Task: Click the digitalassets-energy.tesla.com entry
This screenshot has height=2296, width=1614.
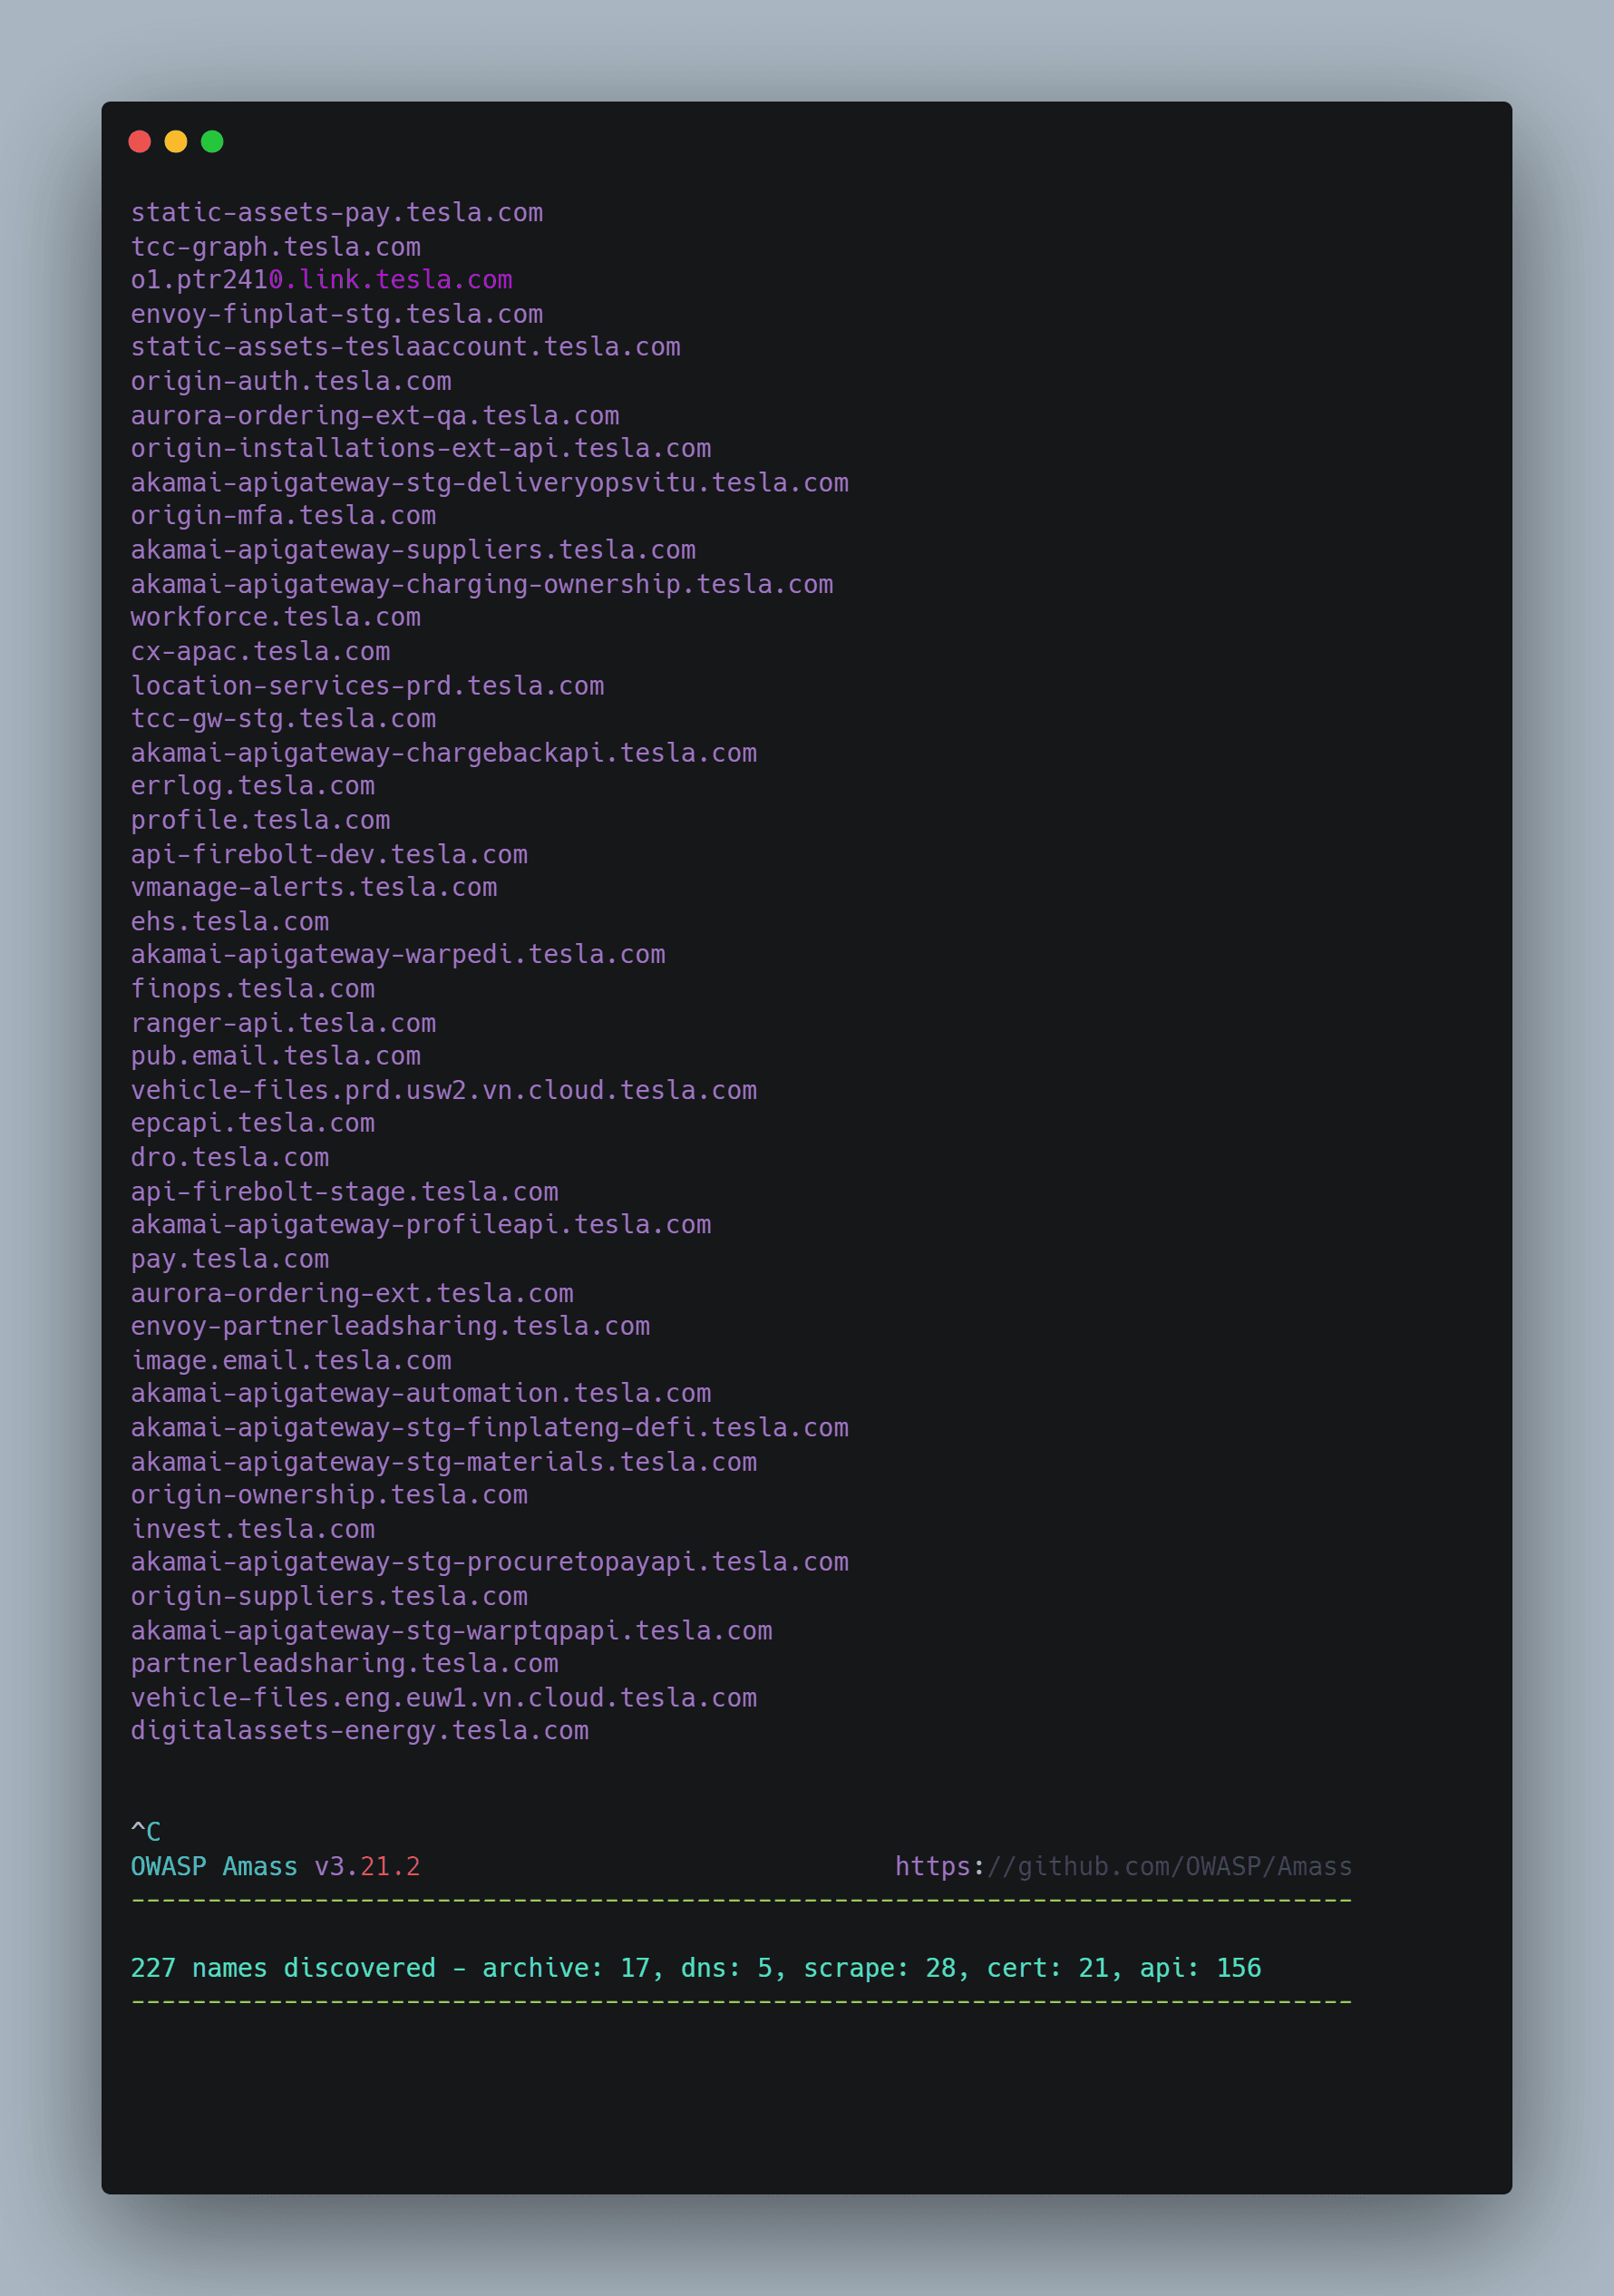Action: click(360, 1731)
